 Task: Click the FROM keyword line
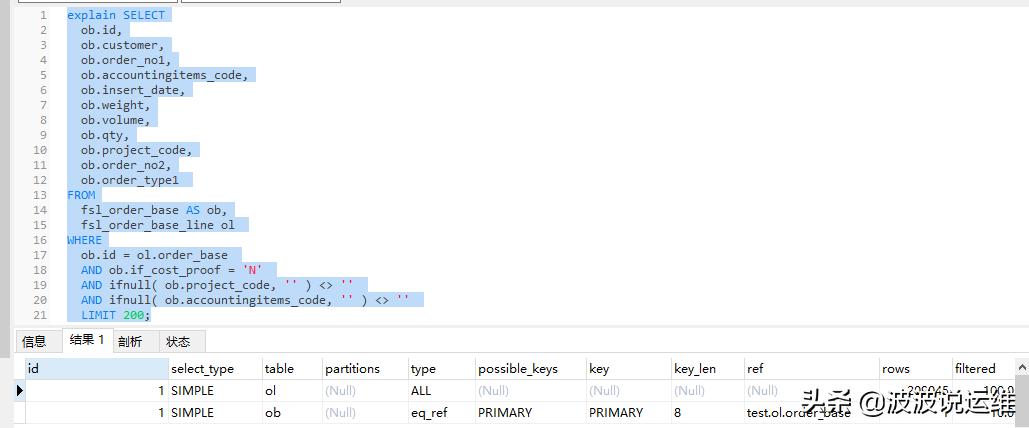click(x=81, y=195)
